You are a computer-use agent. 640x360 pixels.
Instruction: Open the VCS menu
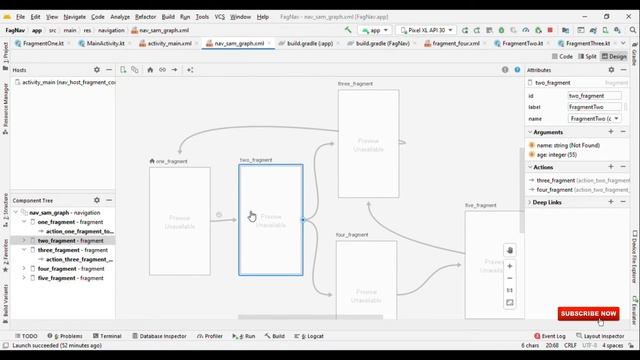click(220, 17)
